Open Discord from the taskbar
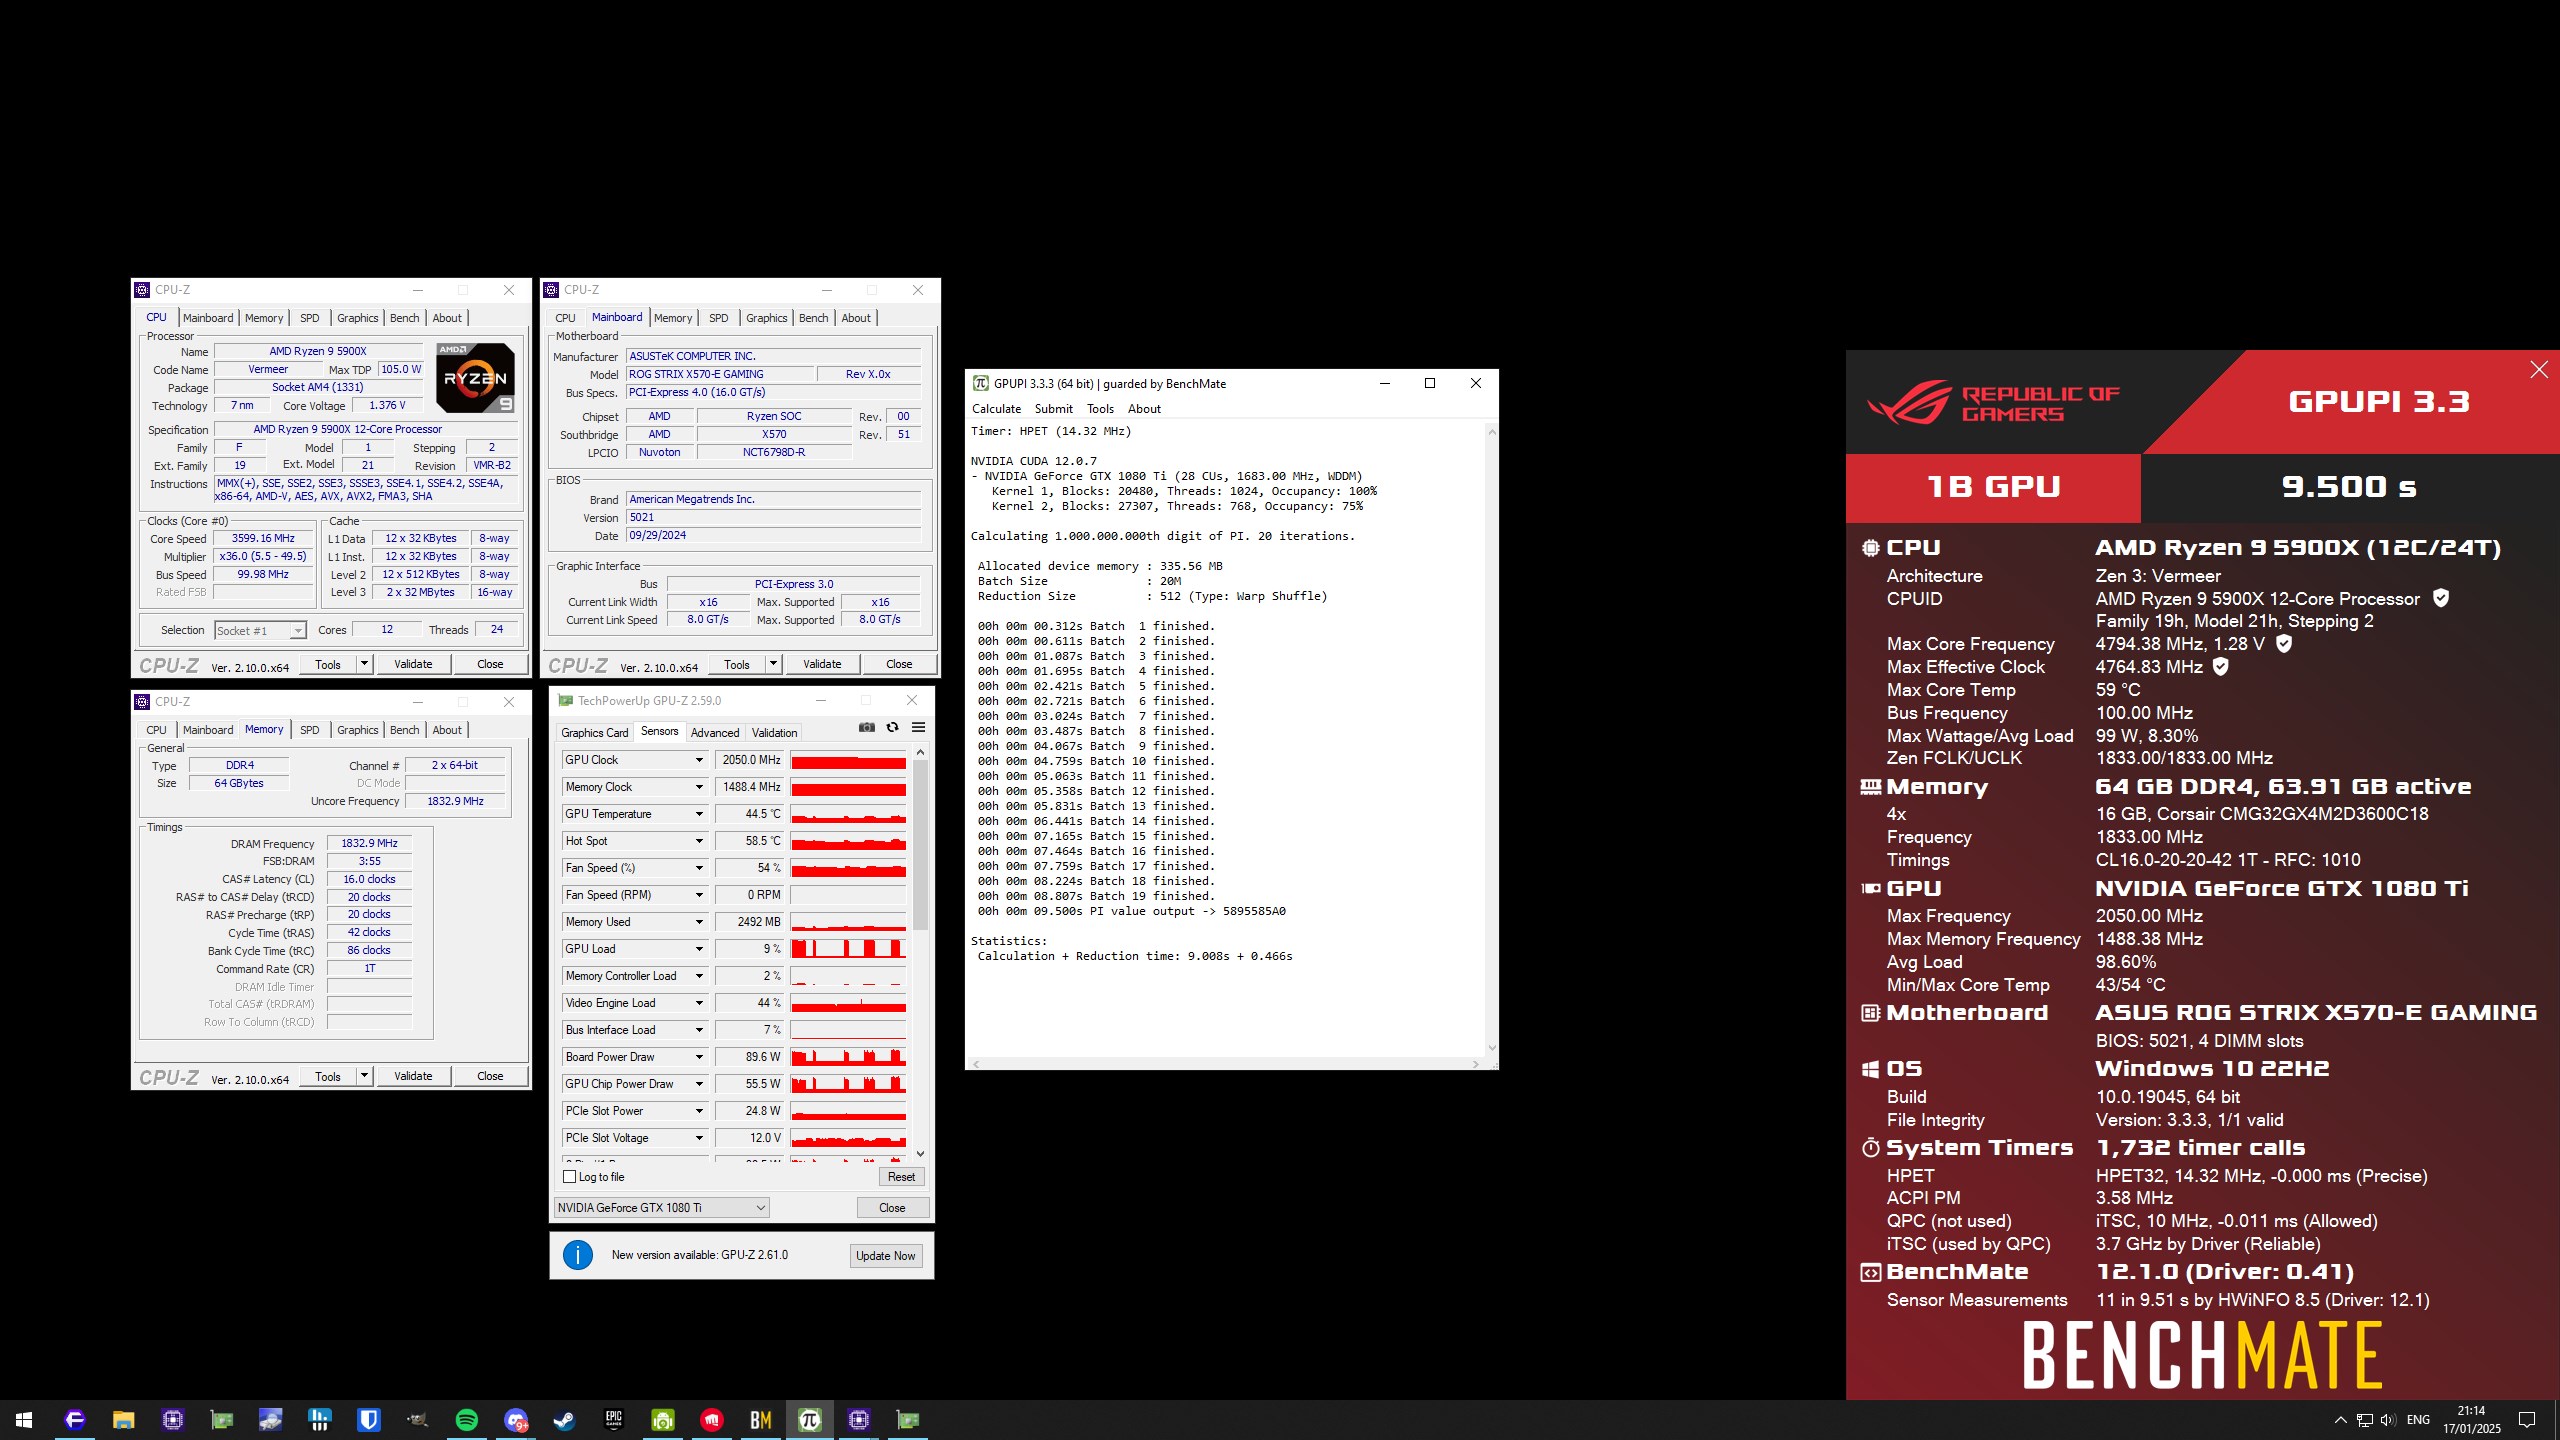 tap(515, 1420)
